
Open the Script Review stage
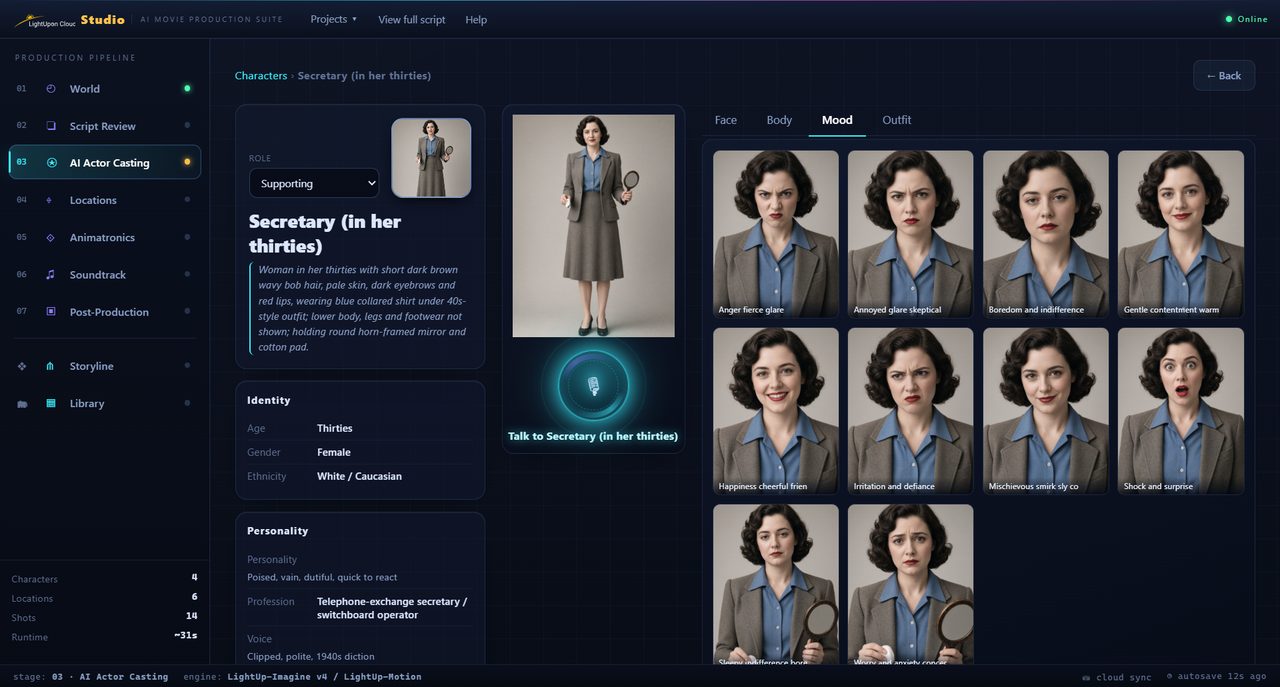(x=104, y=126)
